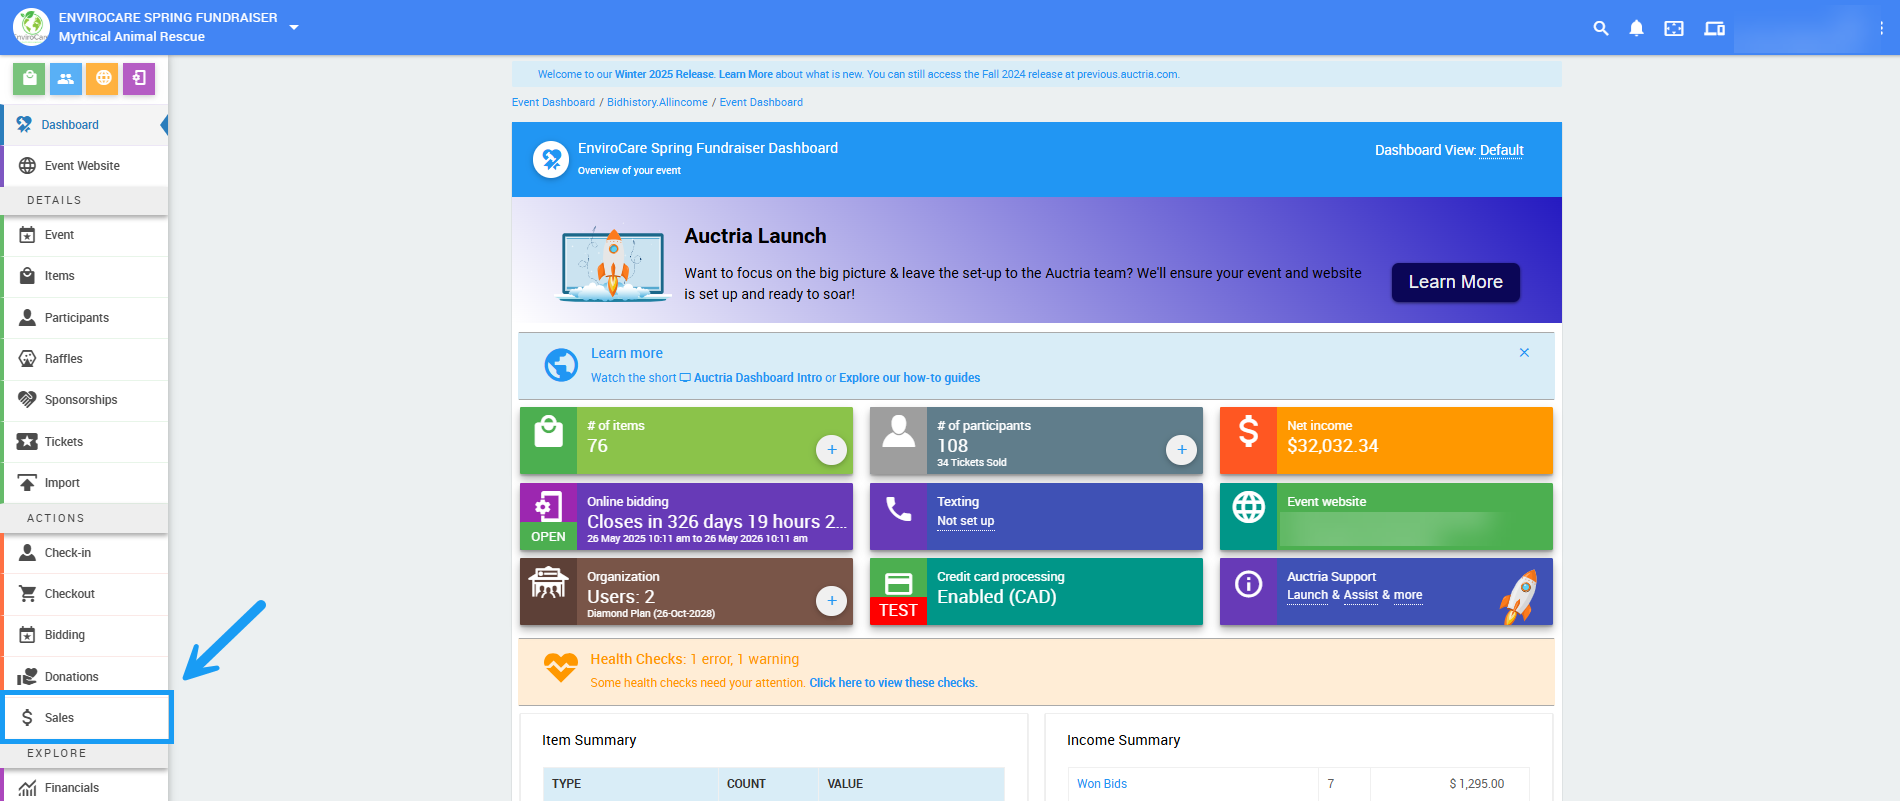Viewport: 1900px width, 801px height.
Task: Add participant using plus on participants tile
Action: [x=1181, y=450]
